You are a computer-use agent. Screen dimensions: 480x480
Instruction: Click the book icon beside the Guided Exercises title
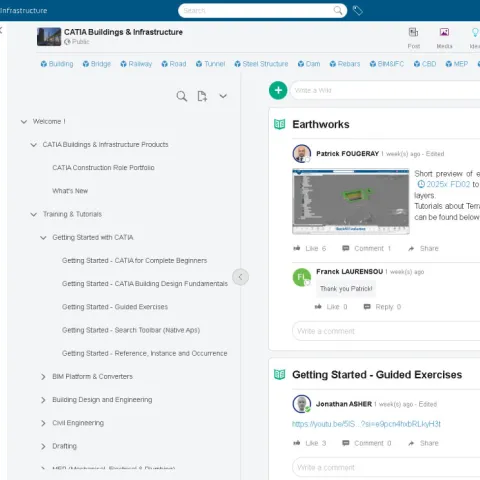279,375
